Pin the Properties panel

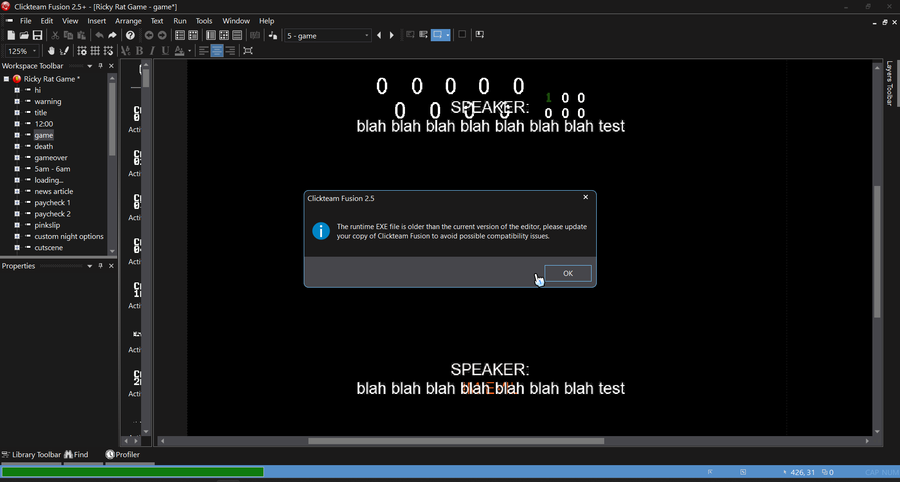tap(100, 266)
